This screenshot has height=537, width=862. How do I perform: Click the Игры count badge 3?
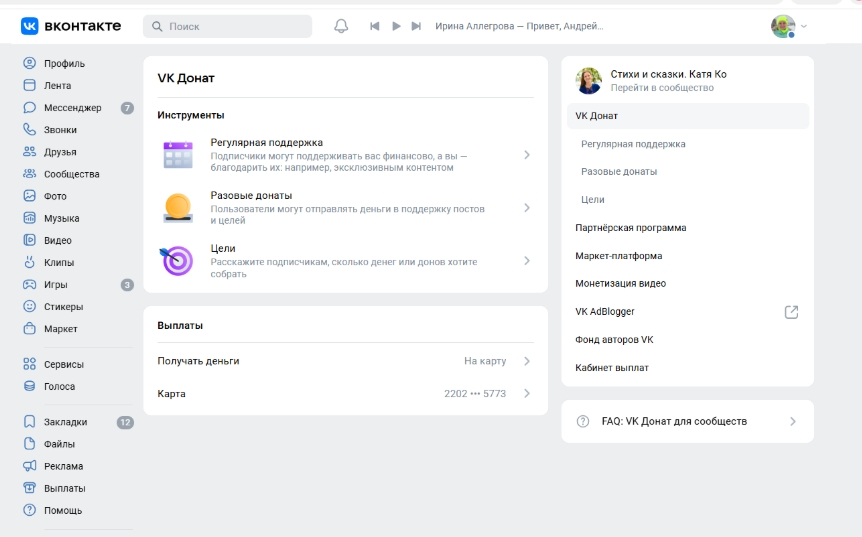[x=127, y=285]
